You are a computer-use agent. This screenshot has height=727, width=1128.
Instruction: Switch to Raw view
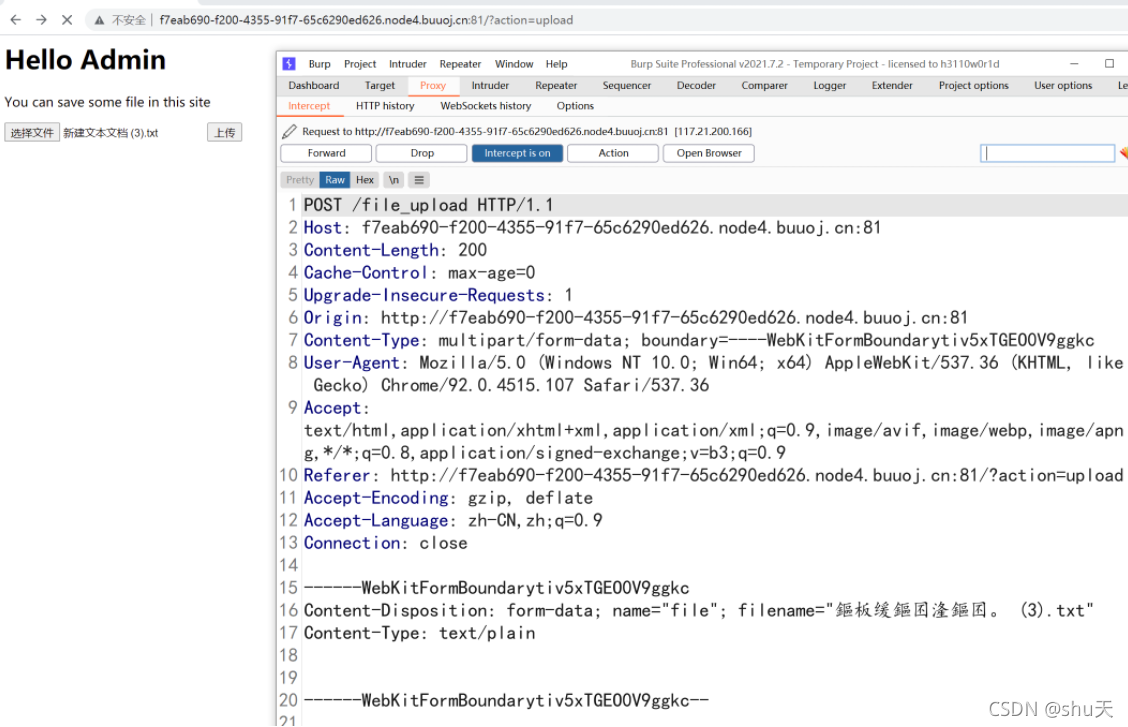335,180
